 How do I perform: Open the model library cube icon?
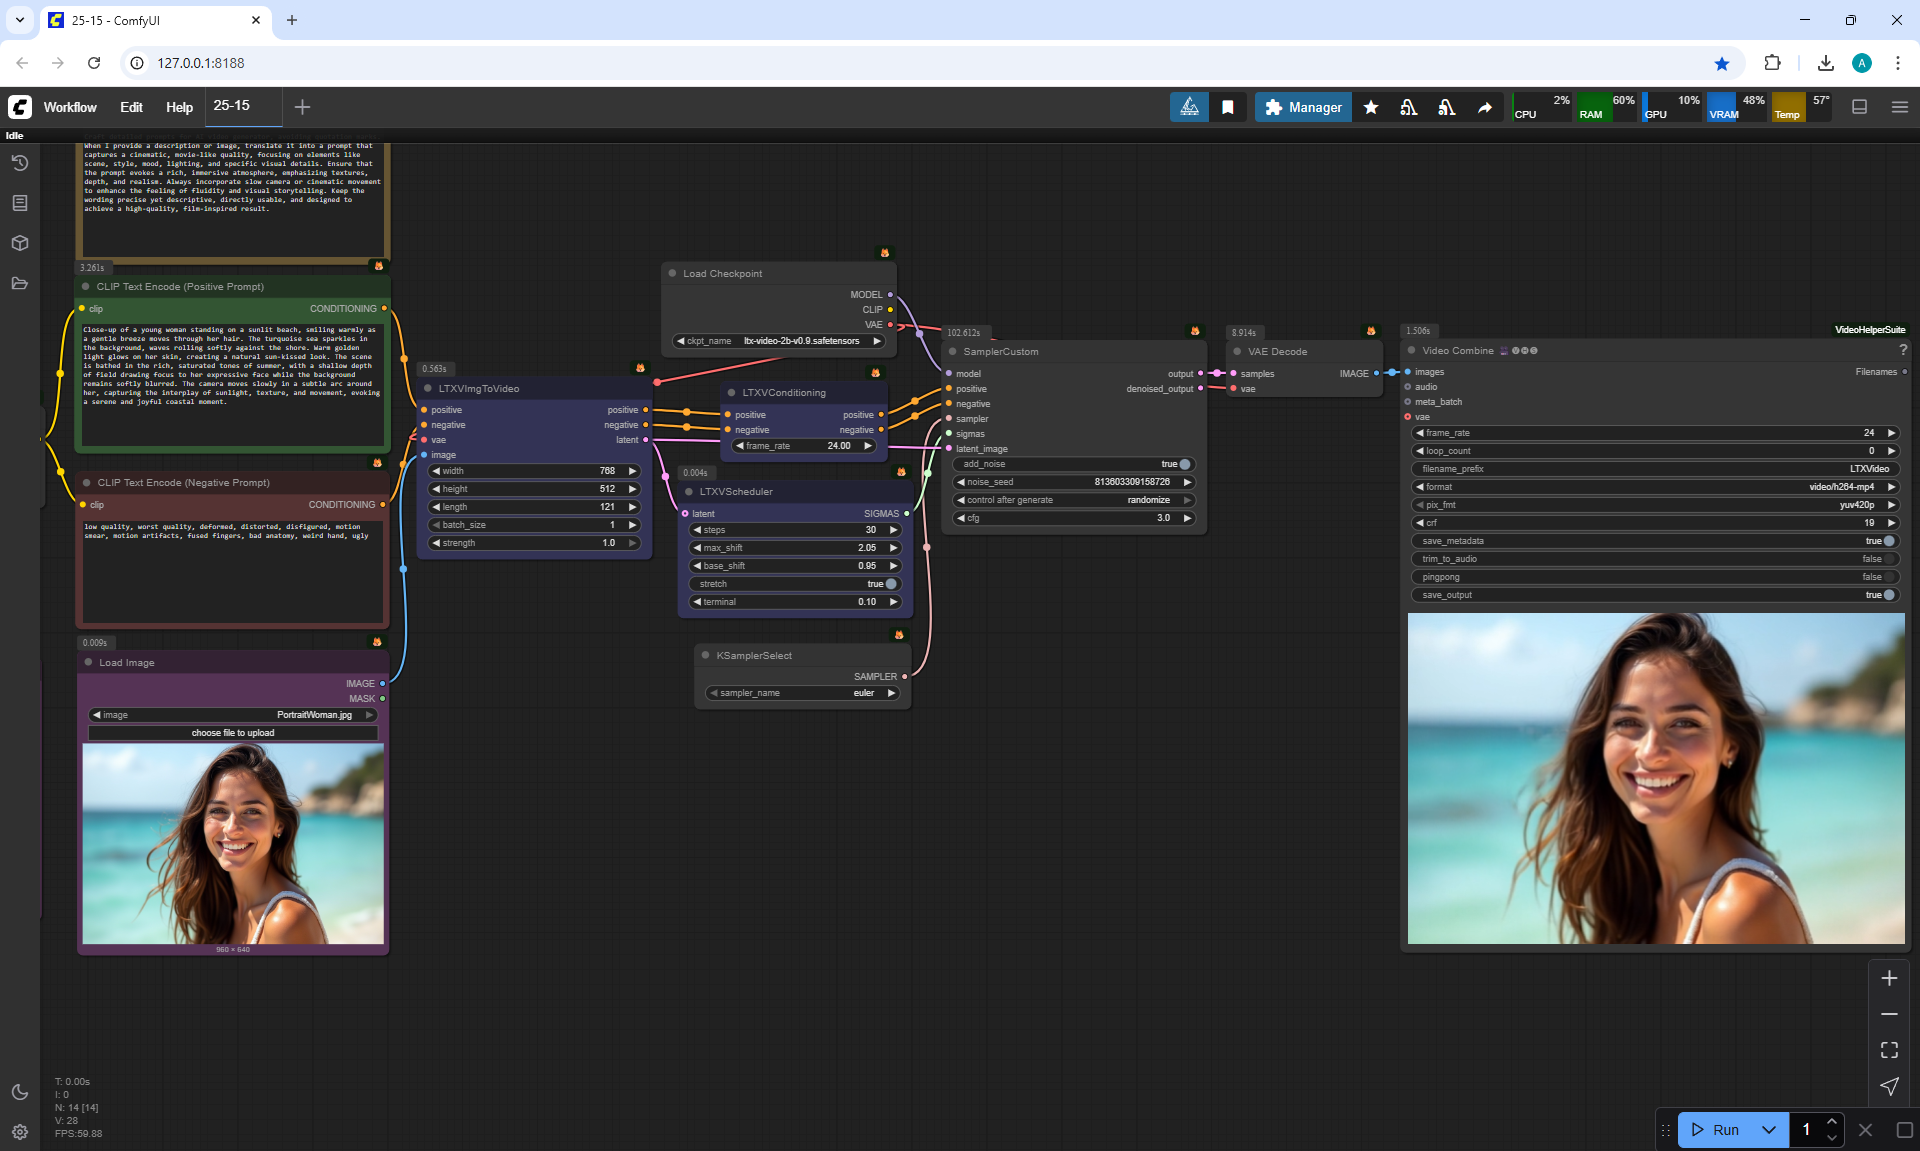click(20, 243)
